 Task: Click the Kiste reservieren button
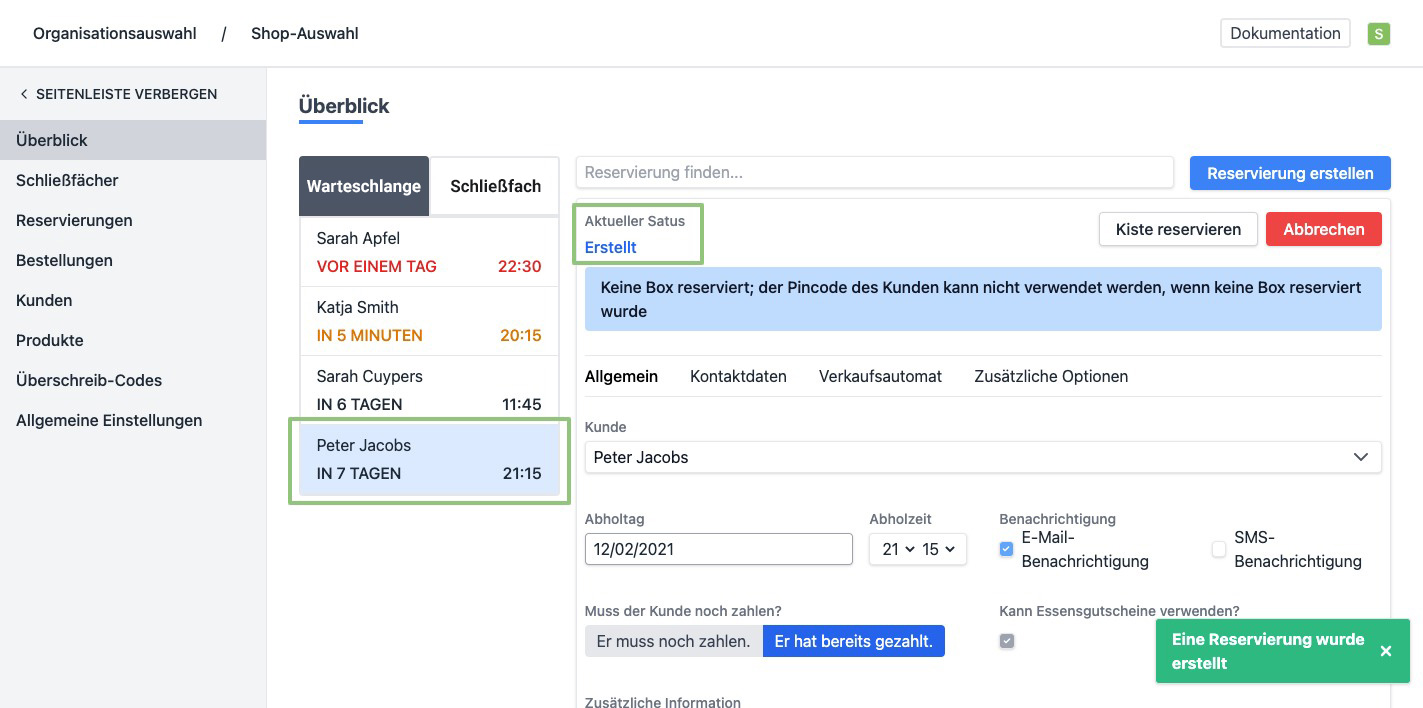(x=1178, y=229)
